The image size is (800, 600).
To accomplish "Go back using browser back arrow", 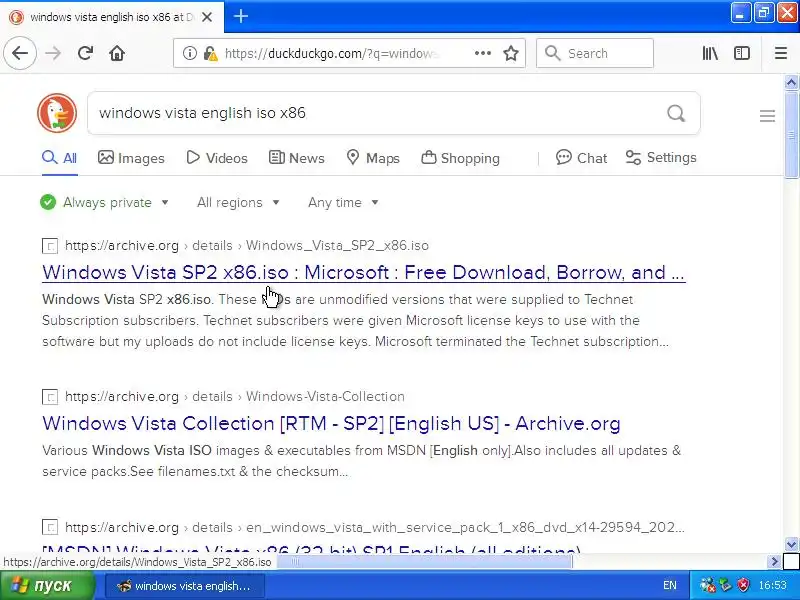I will [20, 53].
